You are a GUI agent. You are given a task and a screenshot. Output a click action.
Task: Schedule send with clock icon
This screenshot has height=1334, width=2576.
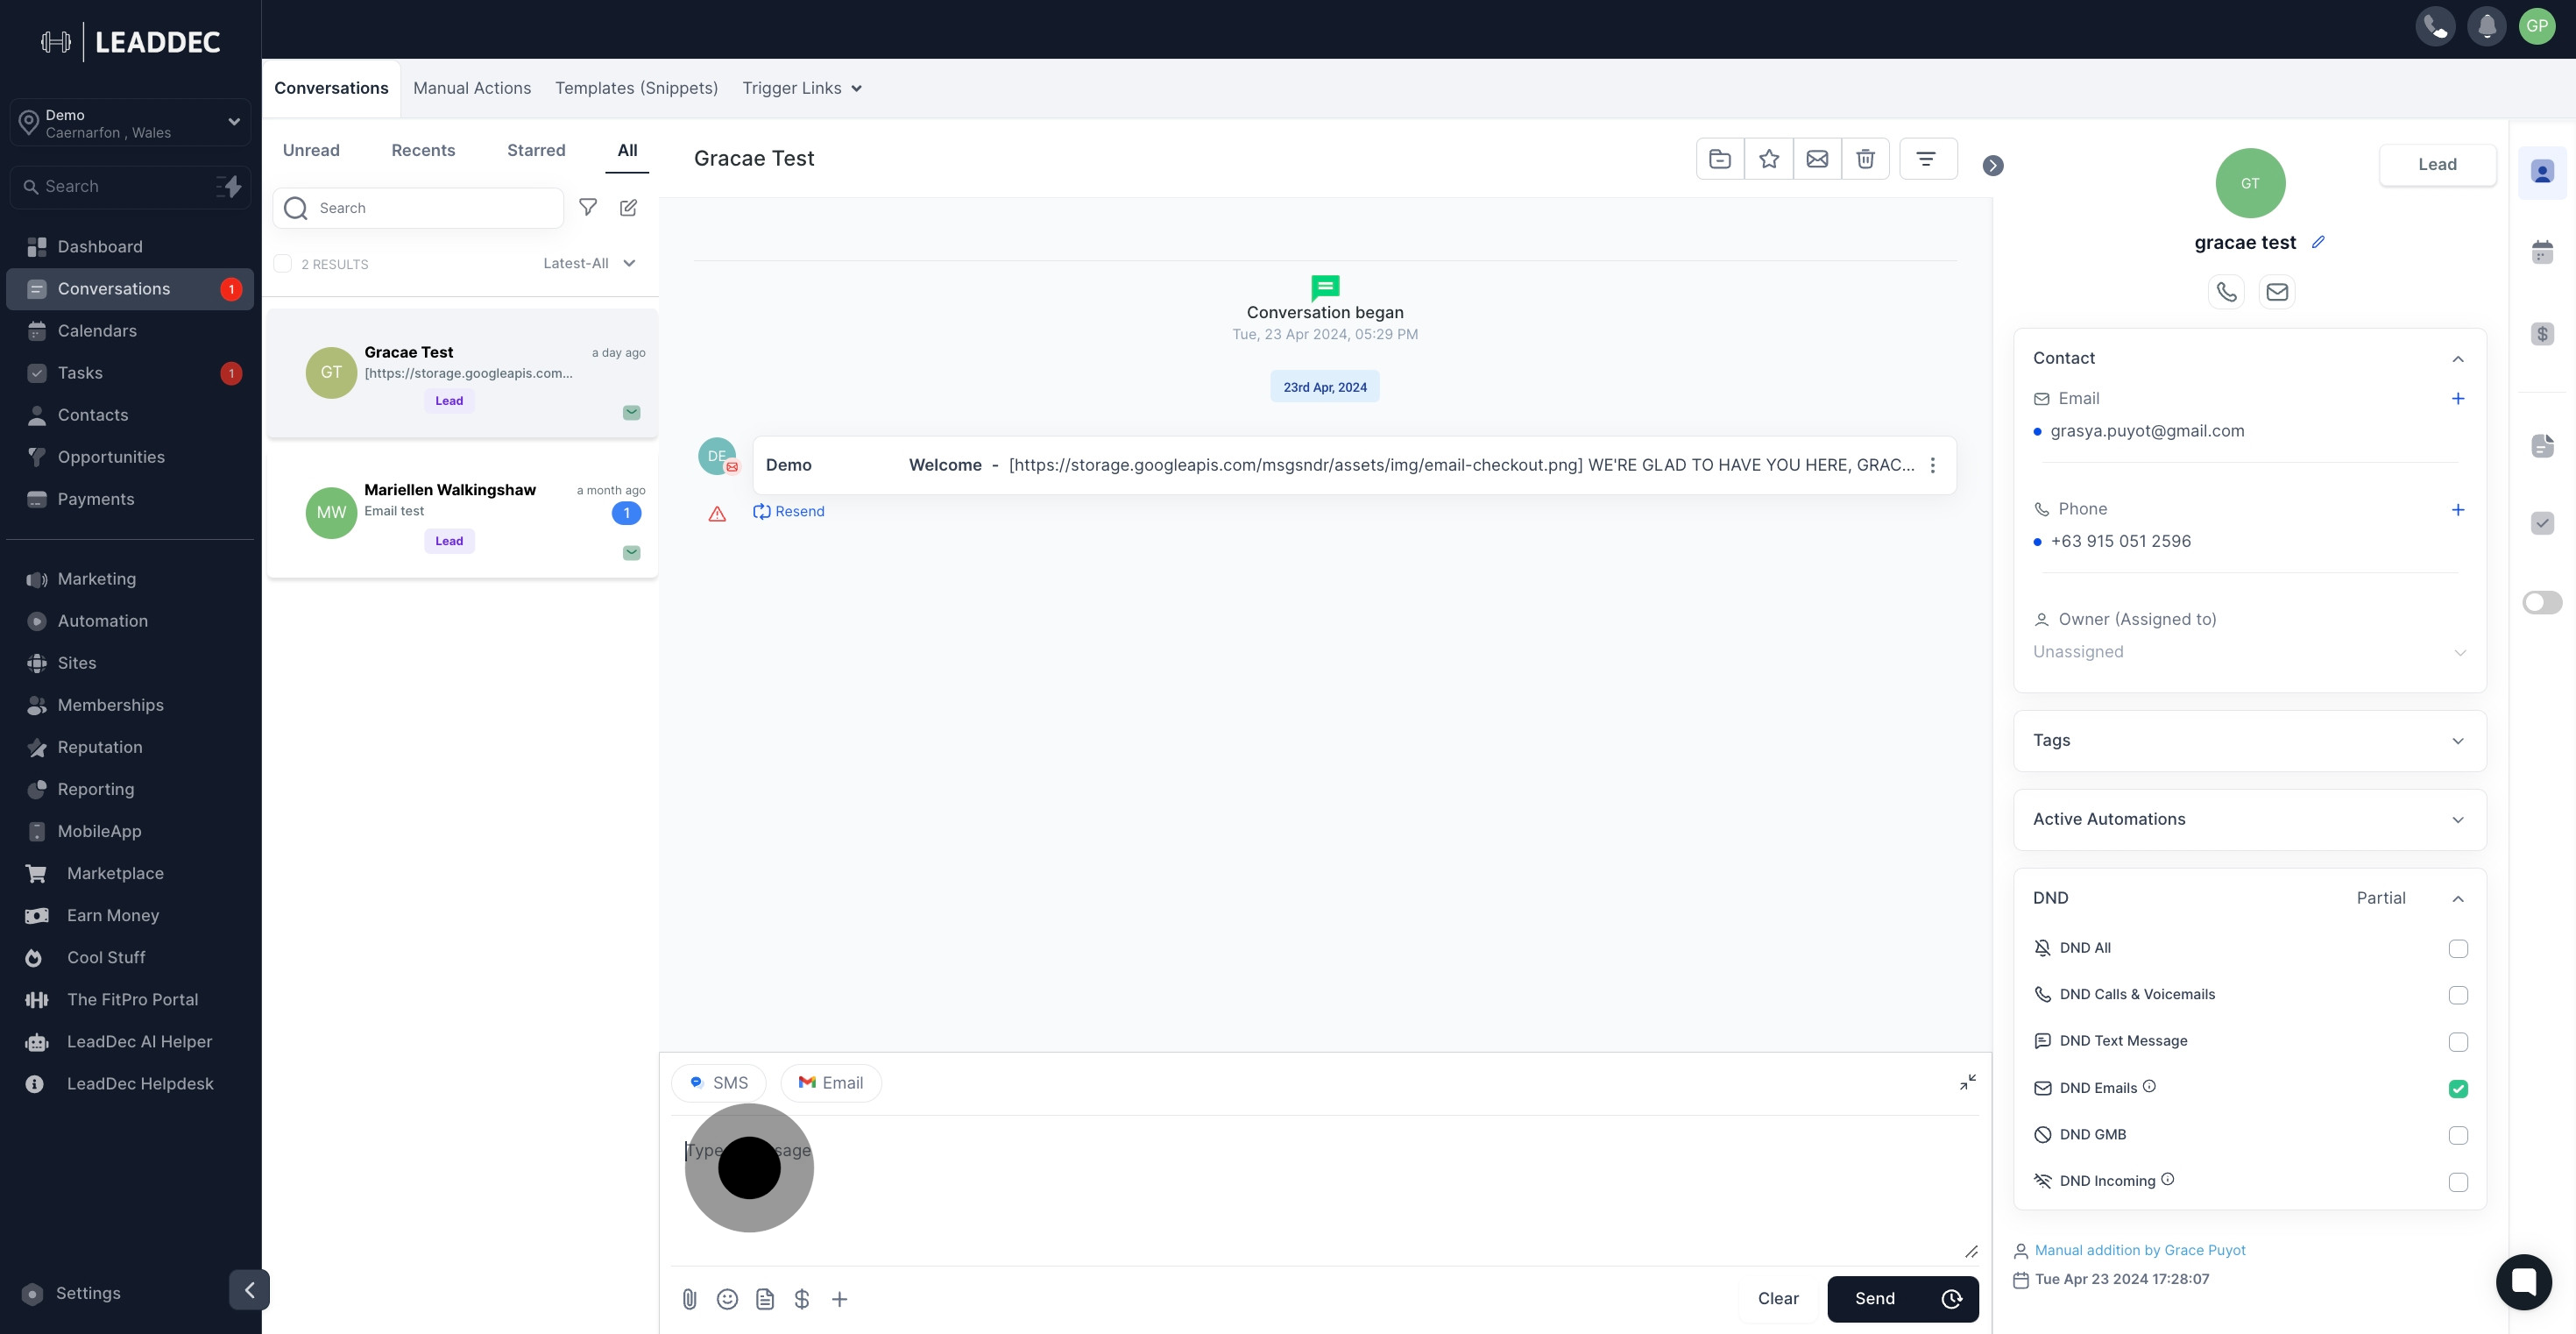pos(1951,1298)
